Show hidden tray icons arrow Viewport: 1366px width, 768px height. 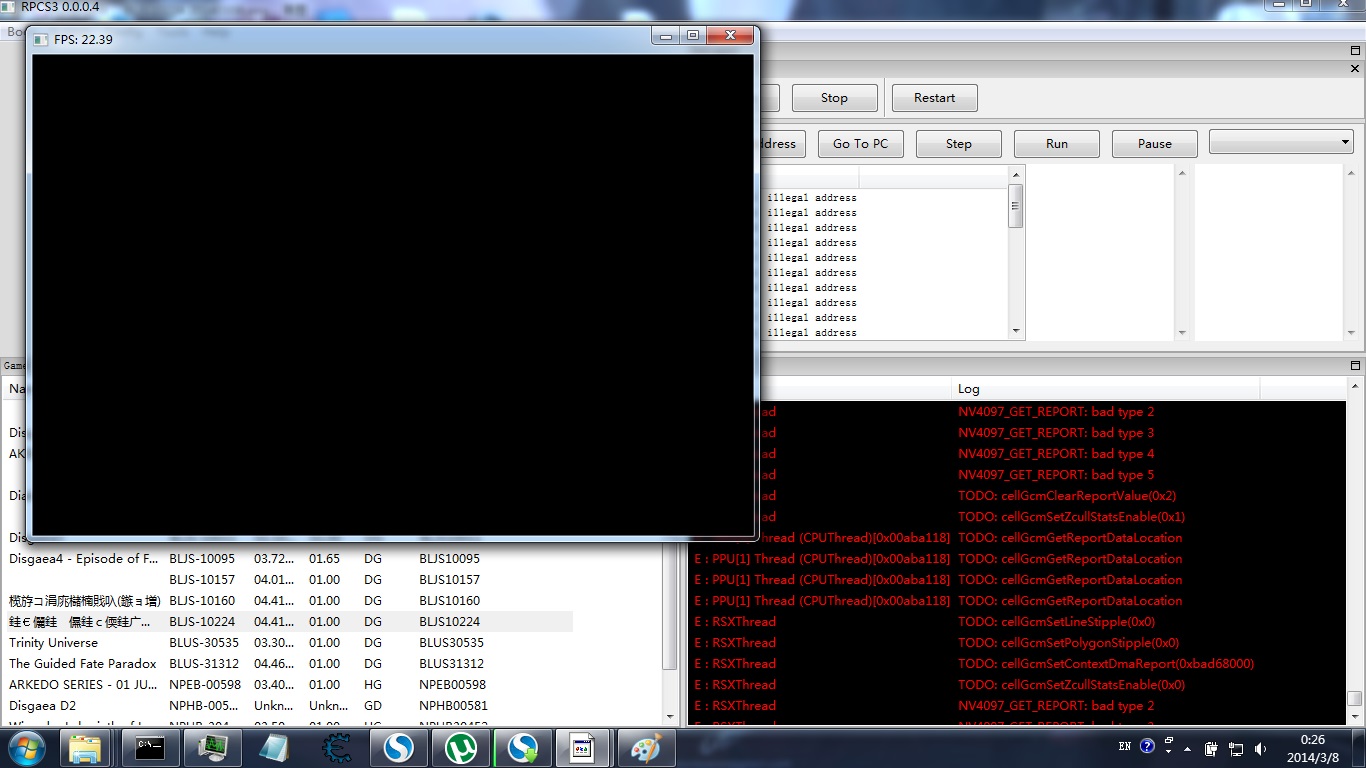click(1187, 748)
